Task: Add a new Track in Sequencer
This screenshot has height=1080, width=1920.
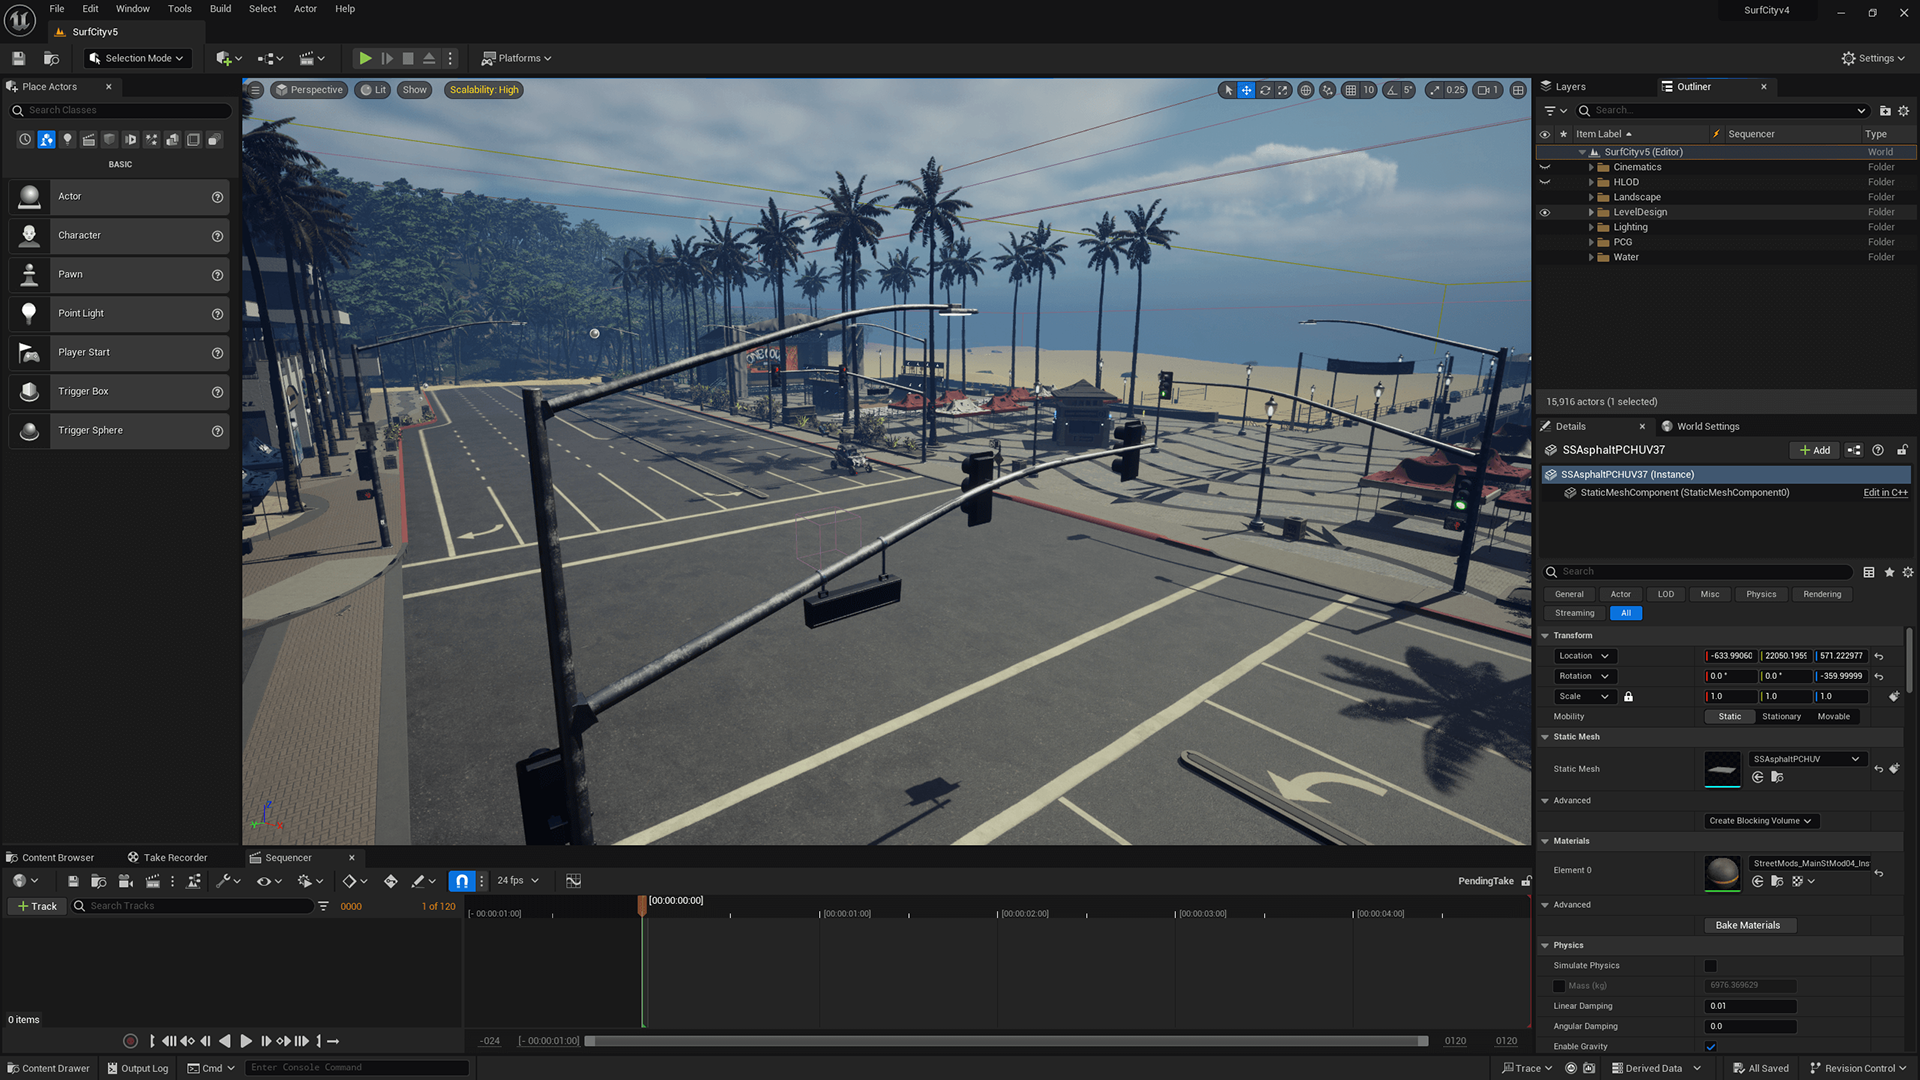Action: coord(37,907)
